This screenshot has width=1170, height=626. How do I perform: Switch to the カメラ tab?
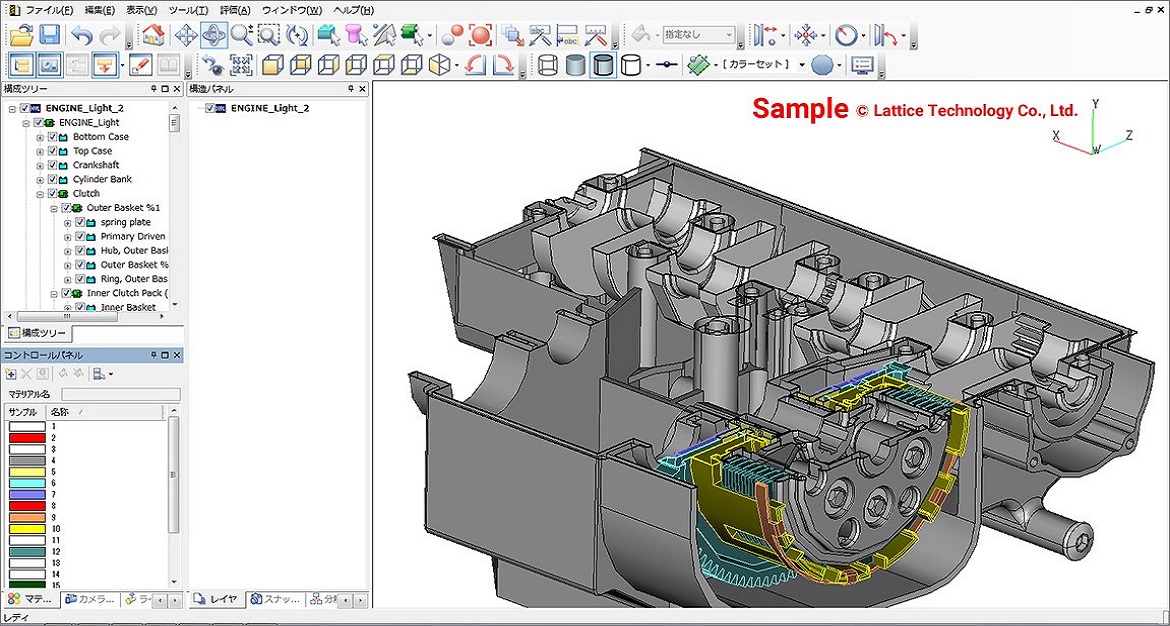(x=91, y=599)
